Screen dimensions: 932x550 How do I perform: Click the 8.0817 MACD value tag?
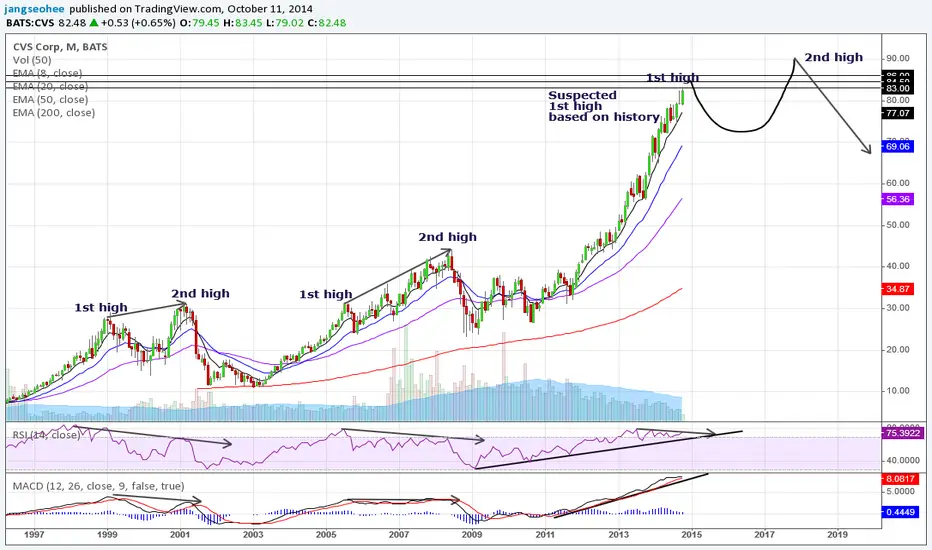[x=899, y=479]
